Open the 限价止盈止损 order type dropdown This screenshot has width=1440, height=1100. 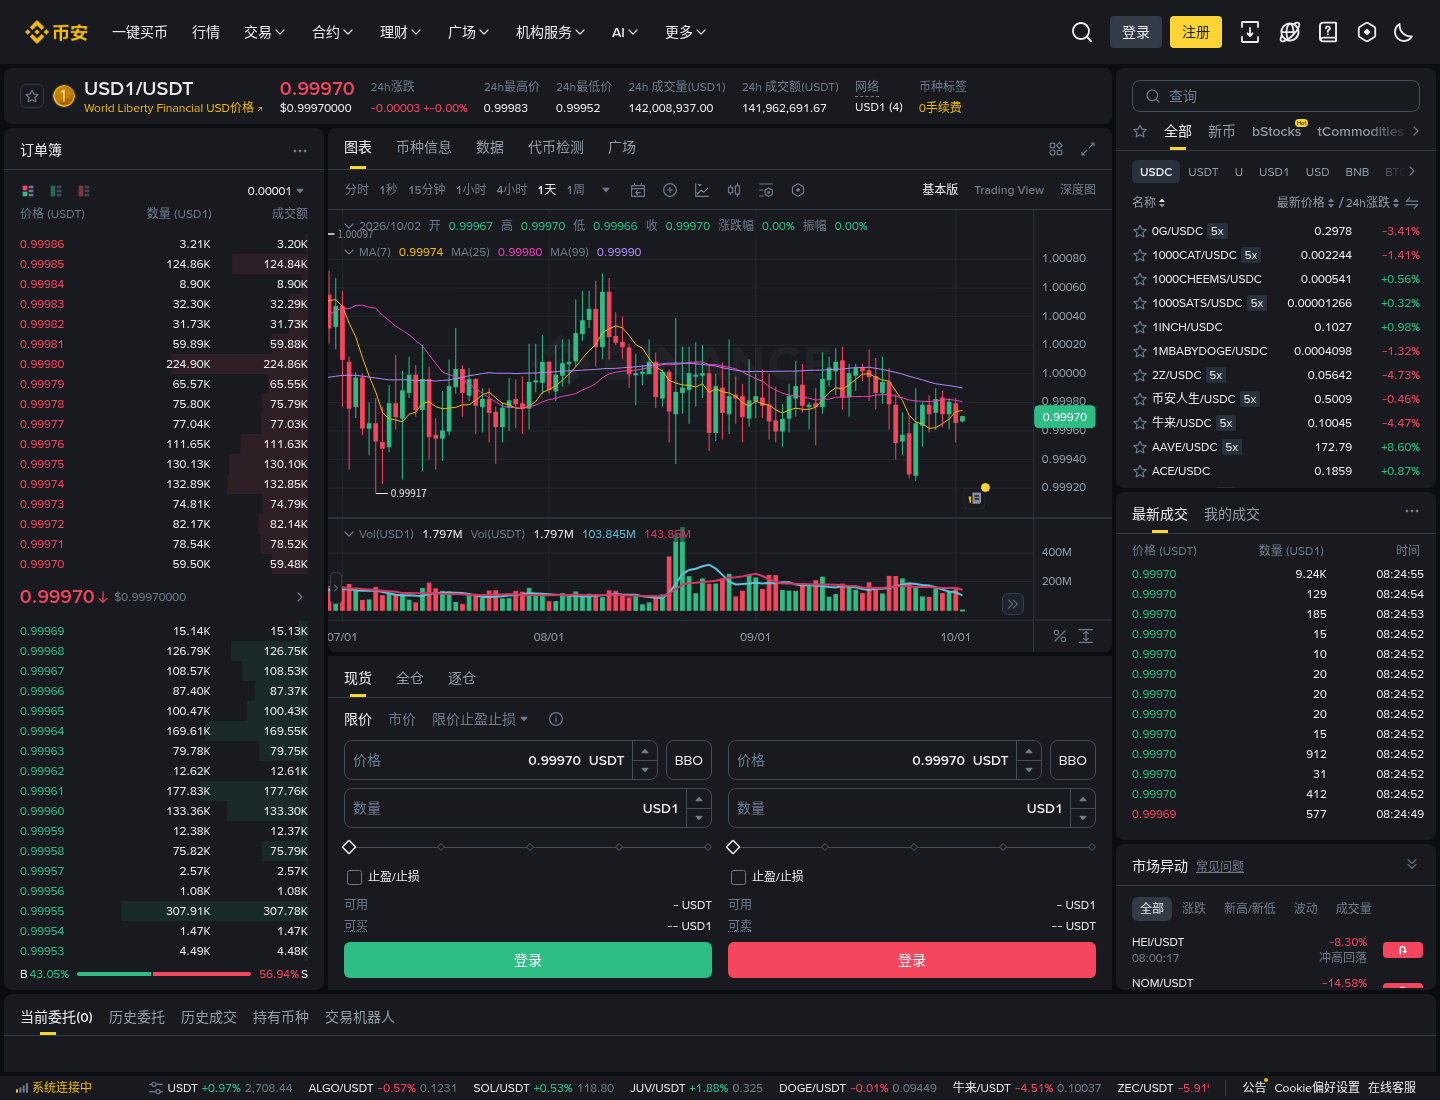(x=480, y=719)
